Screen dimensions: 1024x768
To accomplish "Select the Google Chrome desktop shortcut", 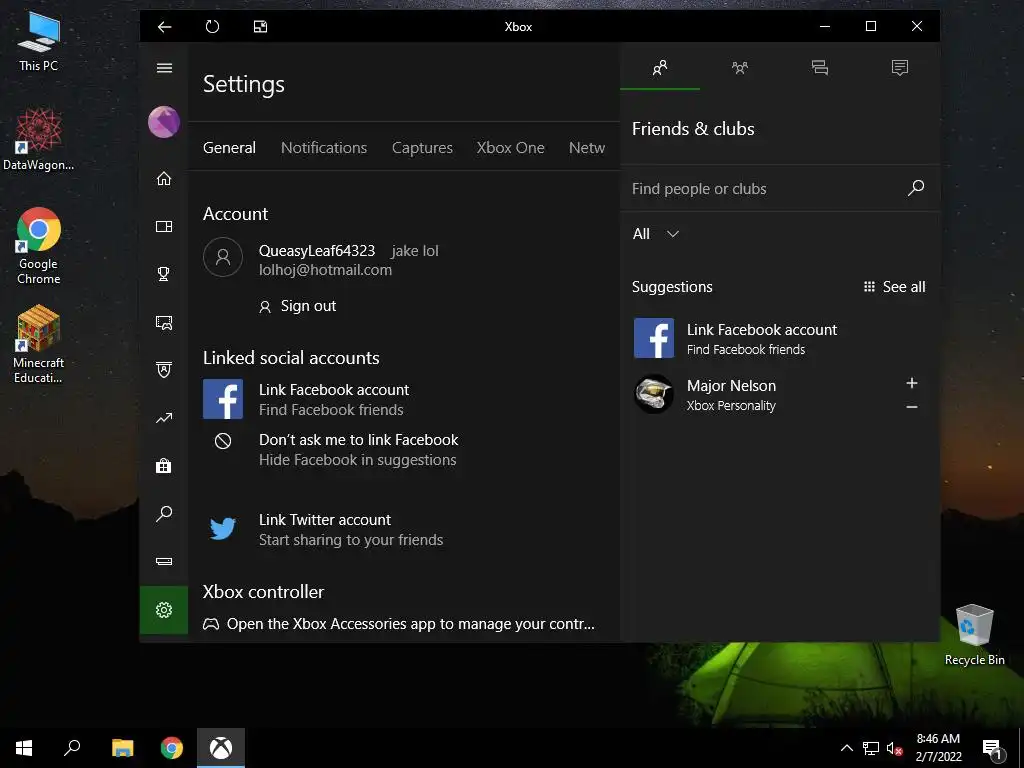I will click(x=39, y=246).
